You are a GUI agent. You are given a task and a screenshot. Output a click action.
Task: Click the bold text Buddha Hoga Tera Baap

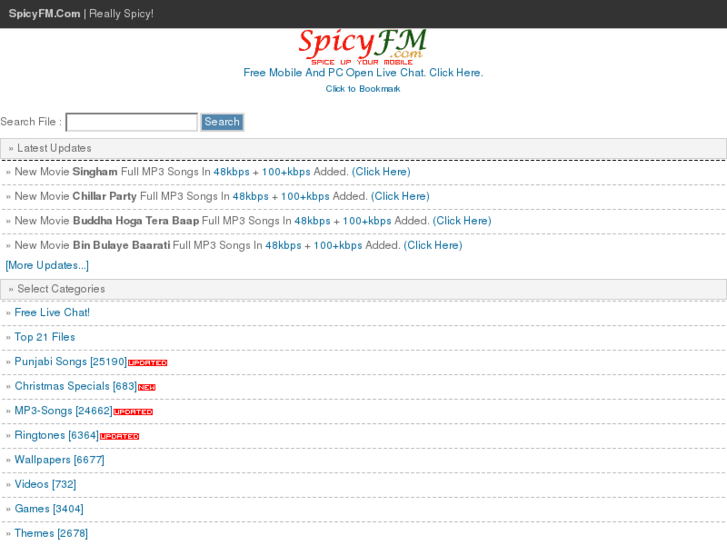tap(136, 221)
